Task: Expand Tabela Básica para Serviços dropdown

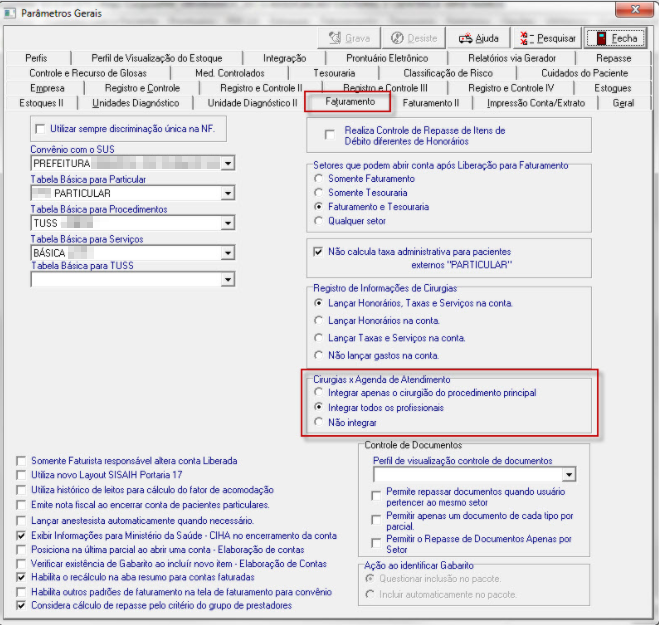Action: pos(227,253)
